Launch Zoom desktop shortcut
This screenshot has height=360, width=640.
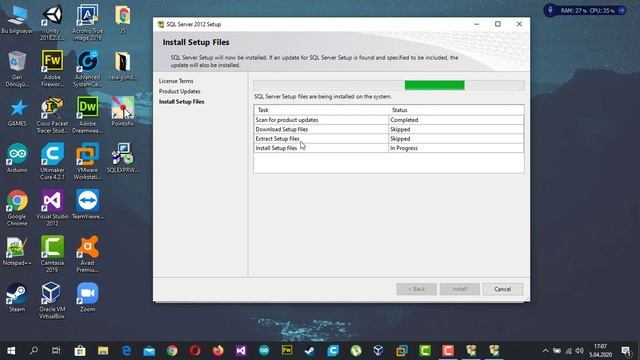[87, 298]
